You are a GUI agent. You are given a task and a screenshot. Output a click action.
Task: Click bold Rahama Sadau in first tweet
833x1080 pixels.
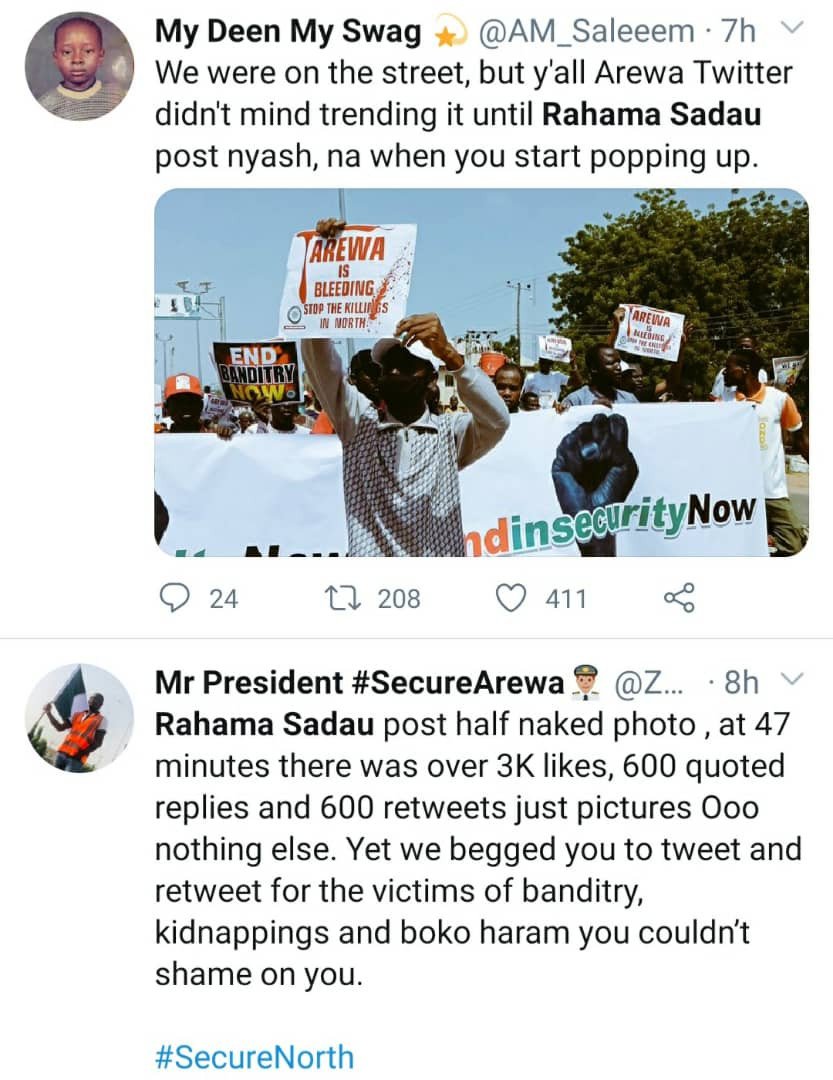click(651, 114)
